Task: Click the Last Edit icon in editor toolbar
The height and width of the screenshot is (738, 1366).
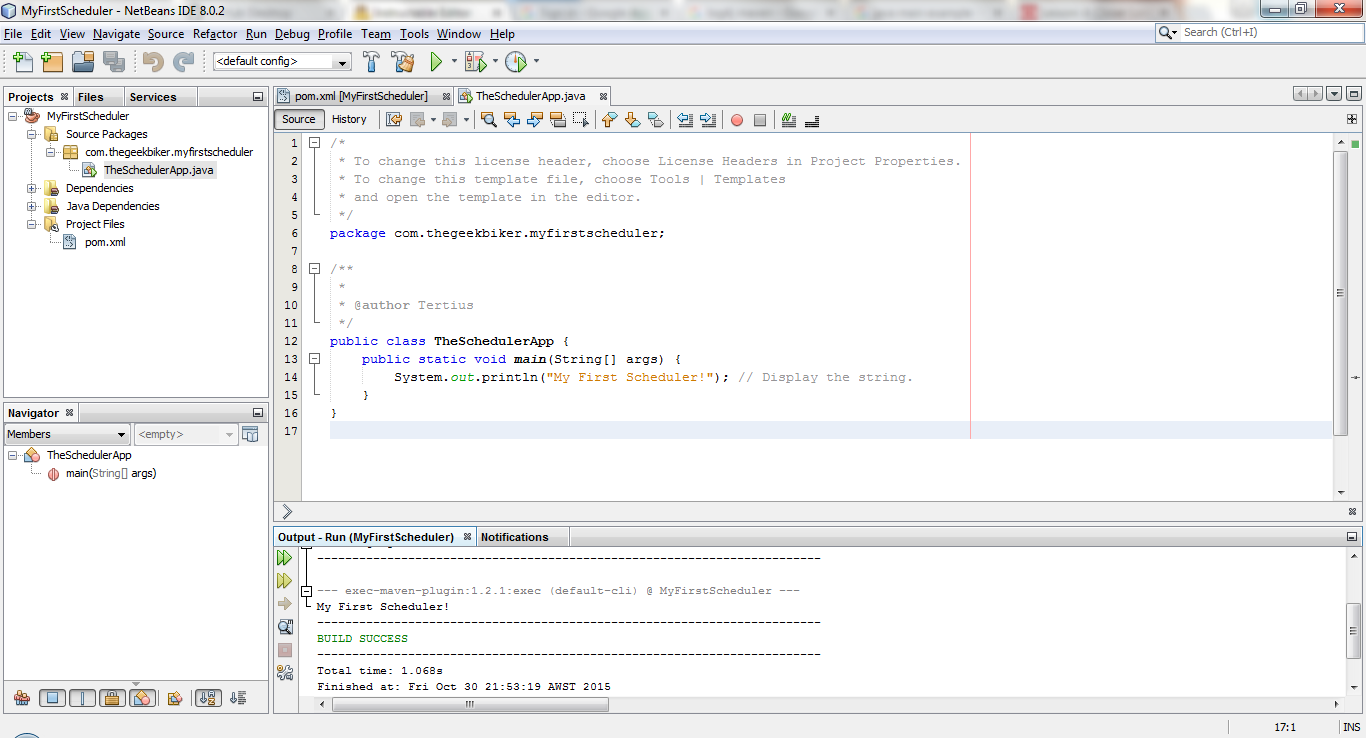Action: (x=394, y=120)
